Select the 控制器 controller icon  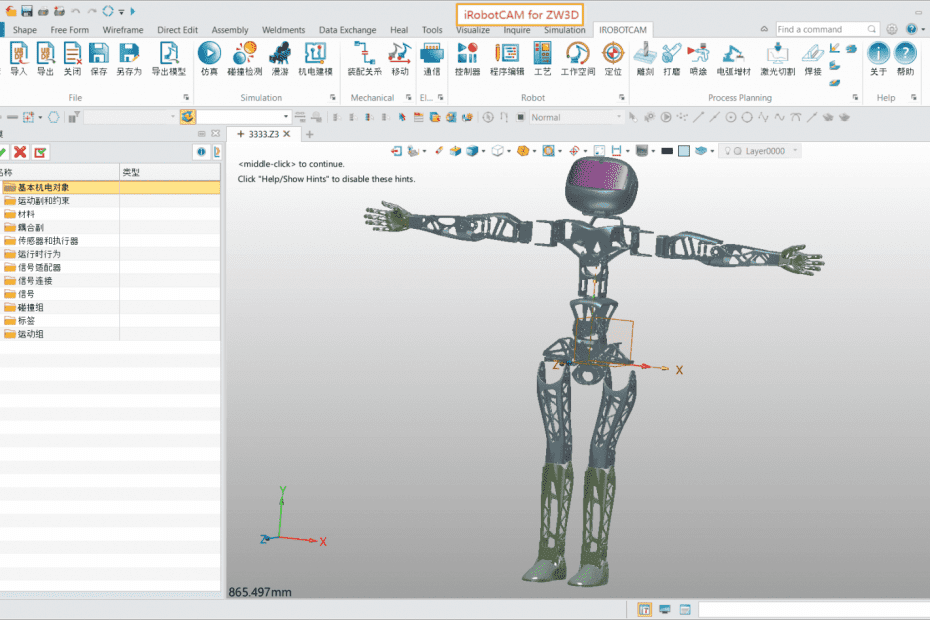[467, 53]
